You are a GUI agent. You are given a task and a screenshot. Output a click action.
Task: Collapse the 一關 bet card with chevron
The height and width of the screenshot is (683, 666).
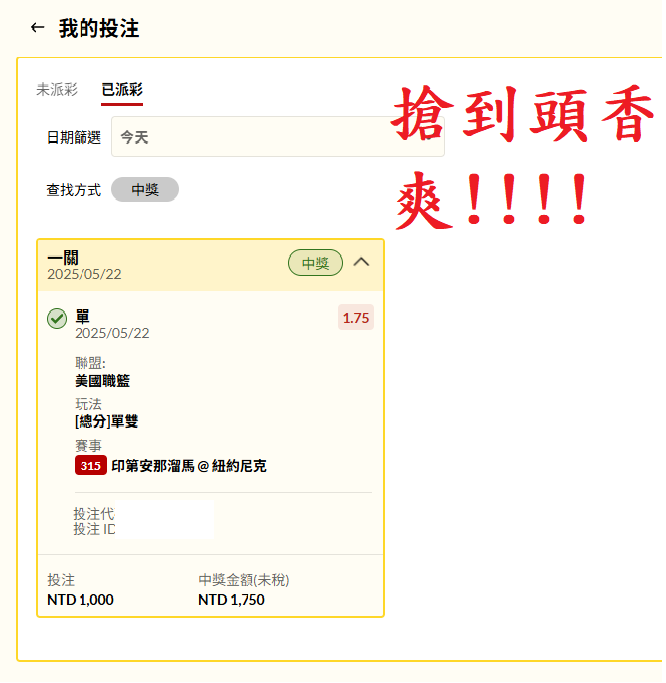point(362,263)
